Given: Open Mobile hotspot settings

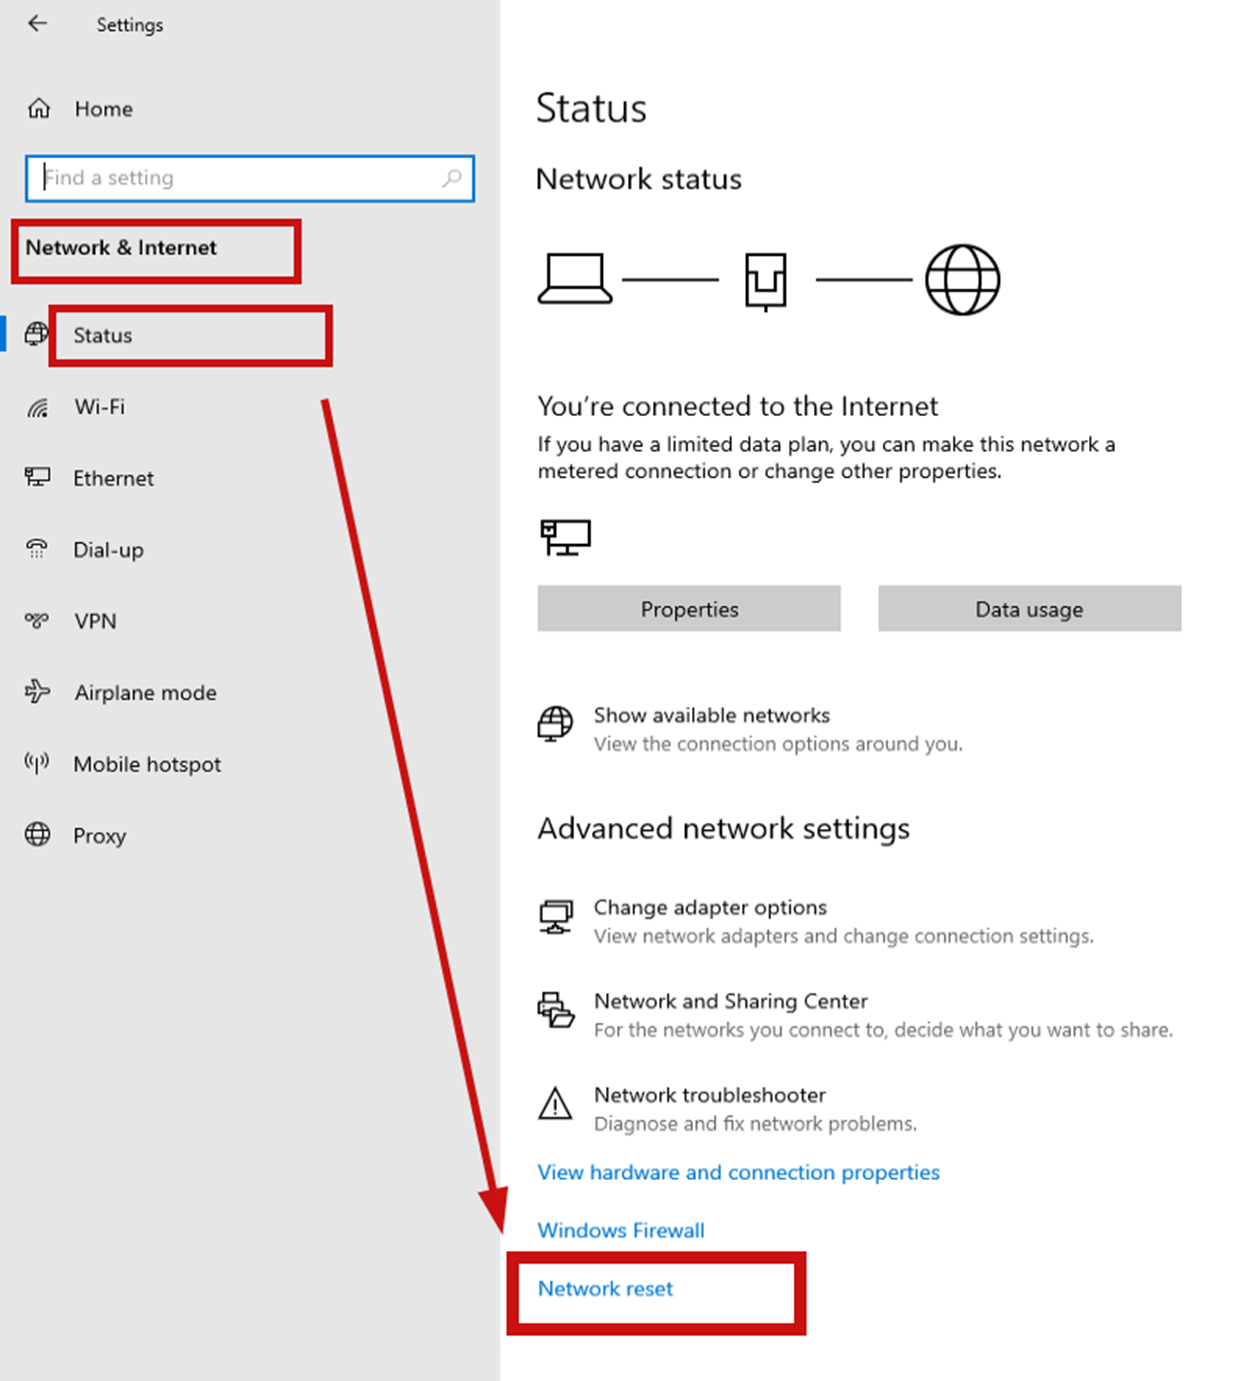Looking at the screenshot, I should (147, 764).
